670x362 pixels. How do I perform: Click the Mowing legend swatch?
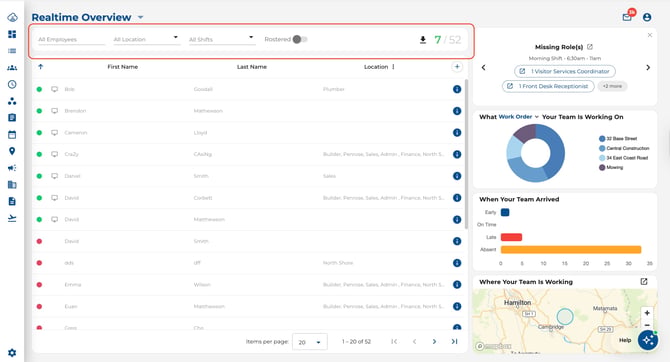(x=602, y=168)
